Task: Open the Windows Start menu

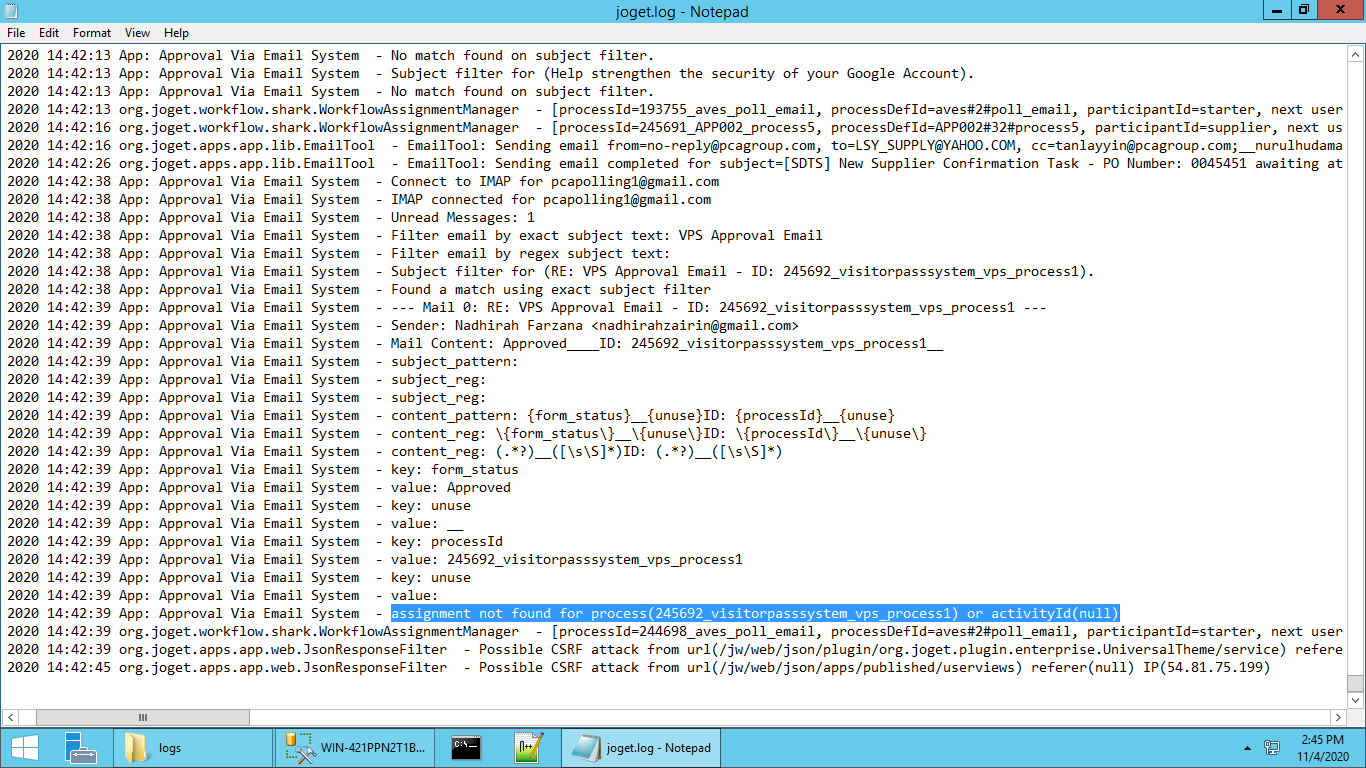Action: point(25,747)
